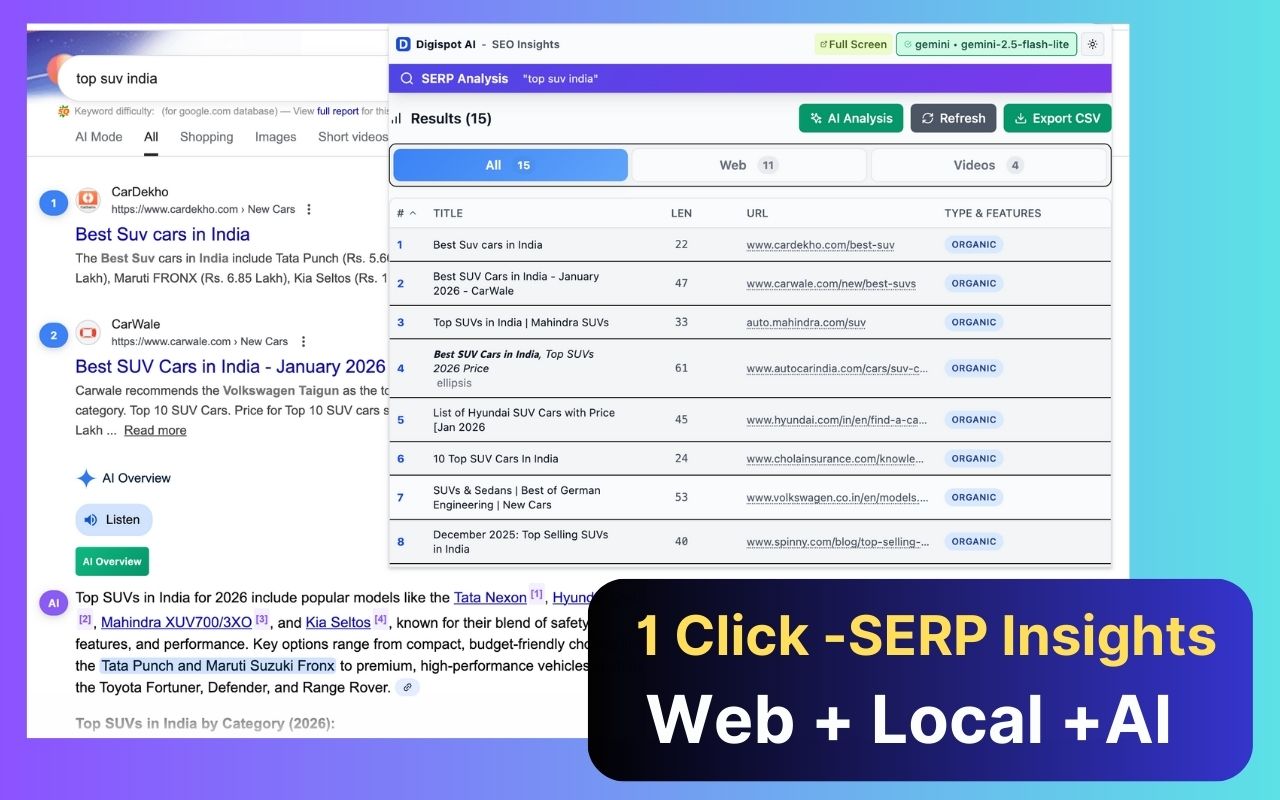Switch to the Videos tab
The image size is (1280, 800).
(x=989, y=164)
